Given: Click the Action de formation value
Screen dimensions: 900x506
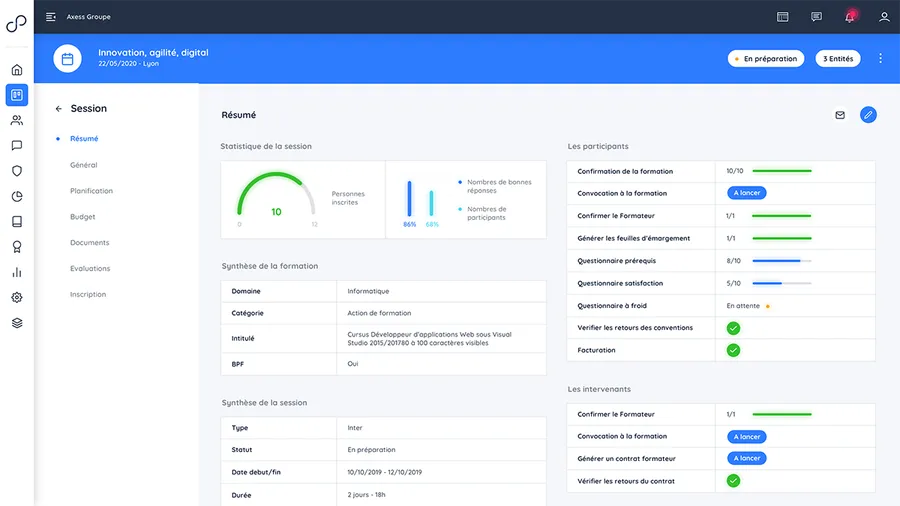Looking at the screenshot, I should click(x=379, y=313).
